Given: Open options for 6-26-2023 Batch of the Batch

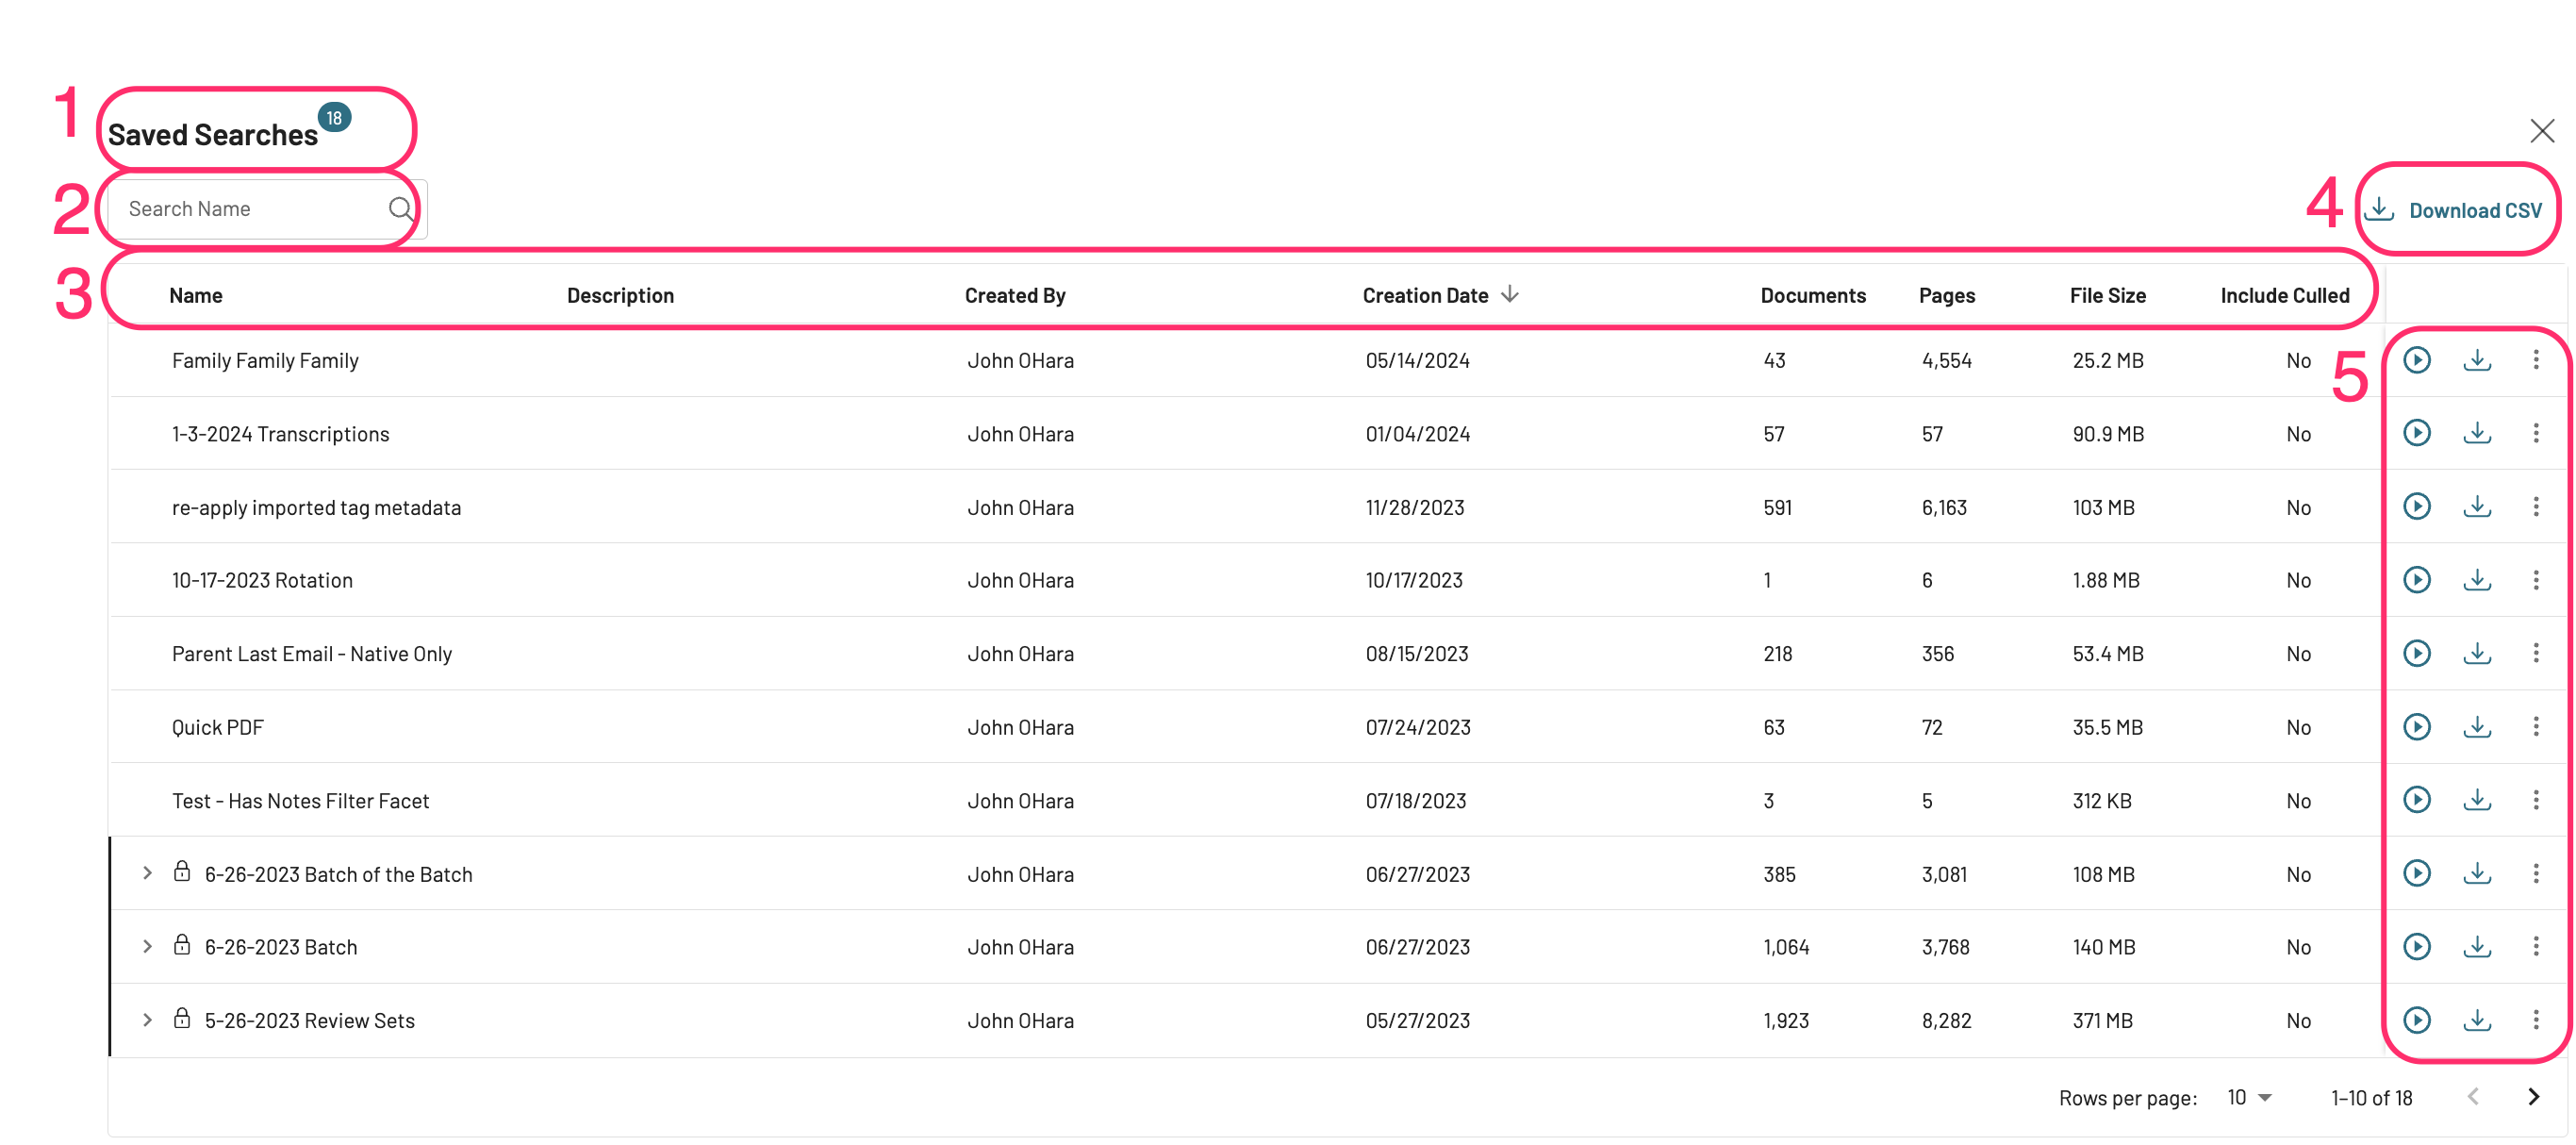Looking at the screenshot, I should [x=2536, y=874].
